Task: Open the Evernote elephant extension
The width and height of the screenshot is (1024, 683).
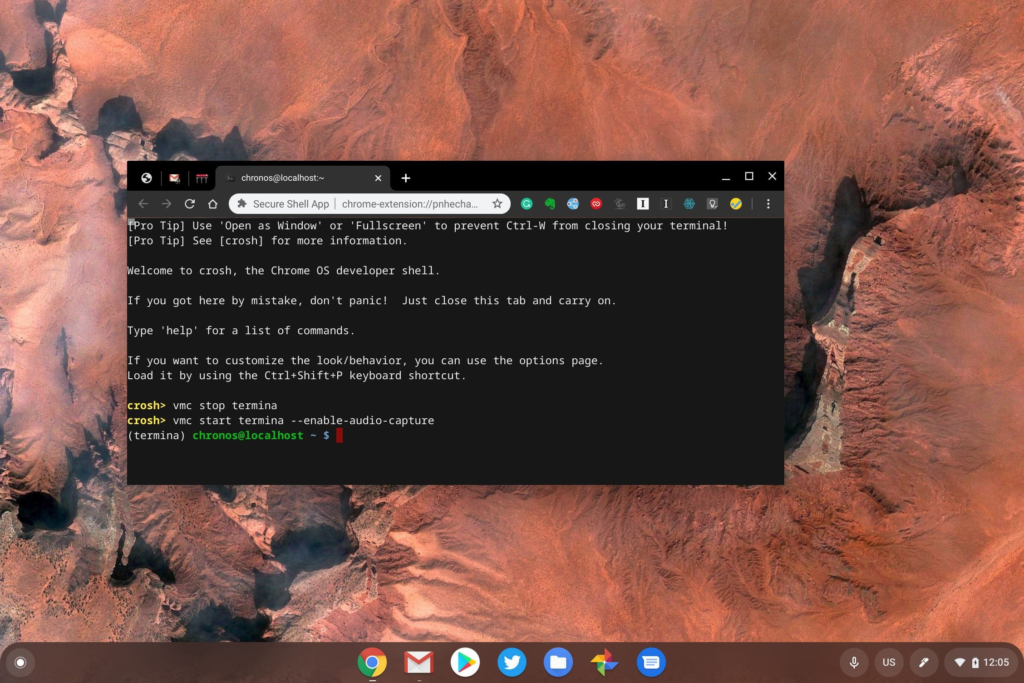Action: click(x=550, y=204)
